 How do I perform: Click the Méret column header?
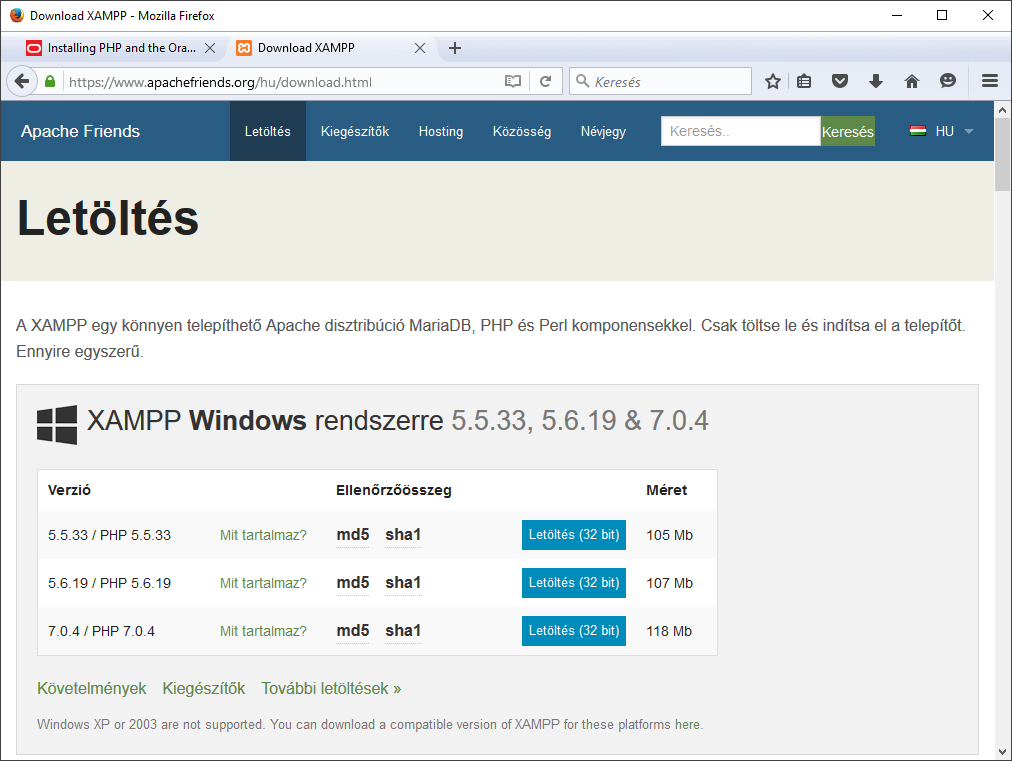(666, 490)
